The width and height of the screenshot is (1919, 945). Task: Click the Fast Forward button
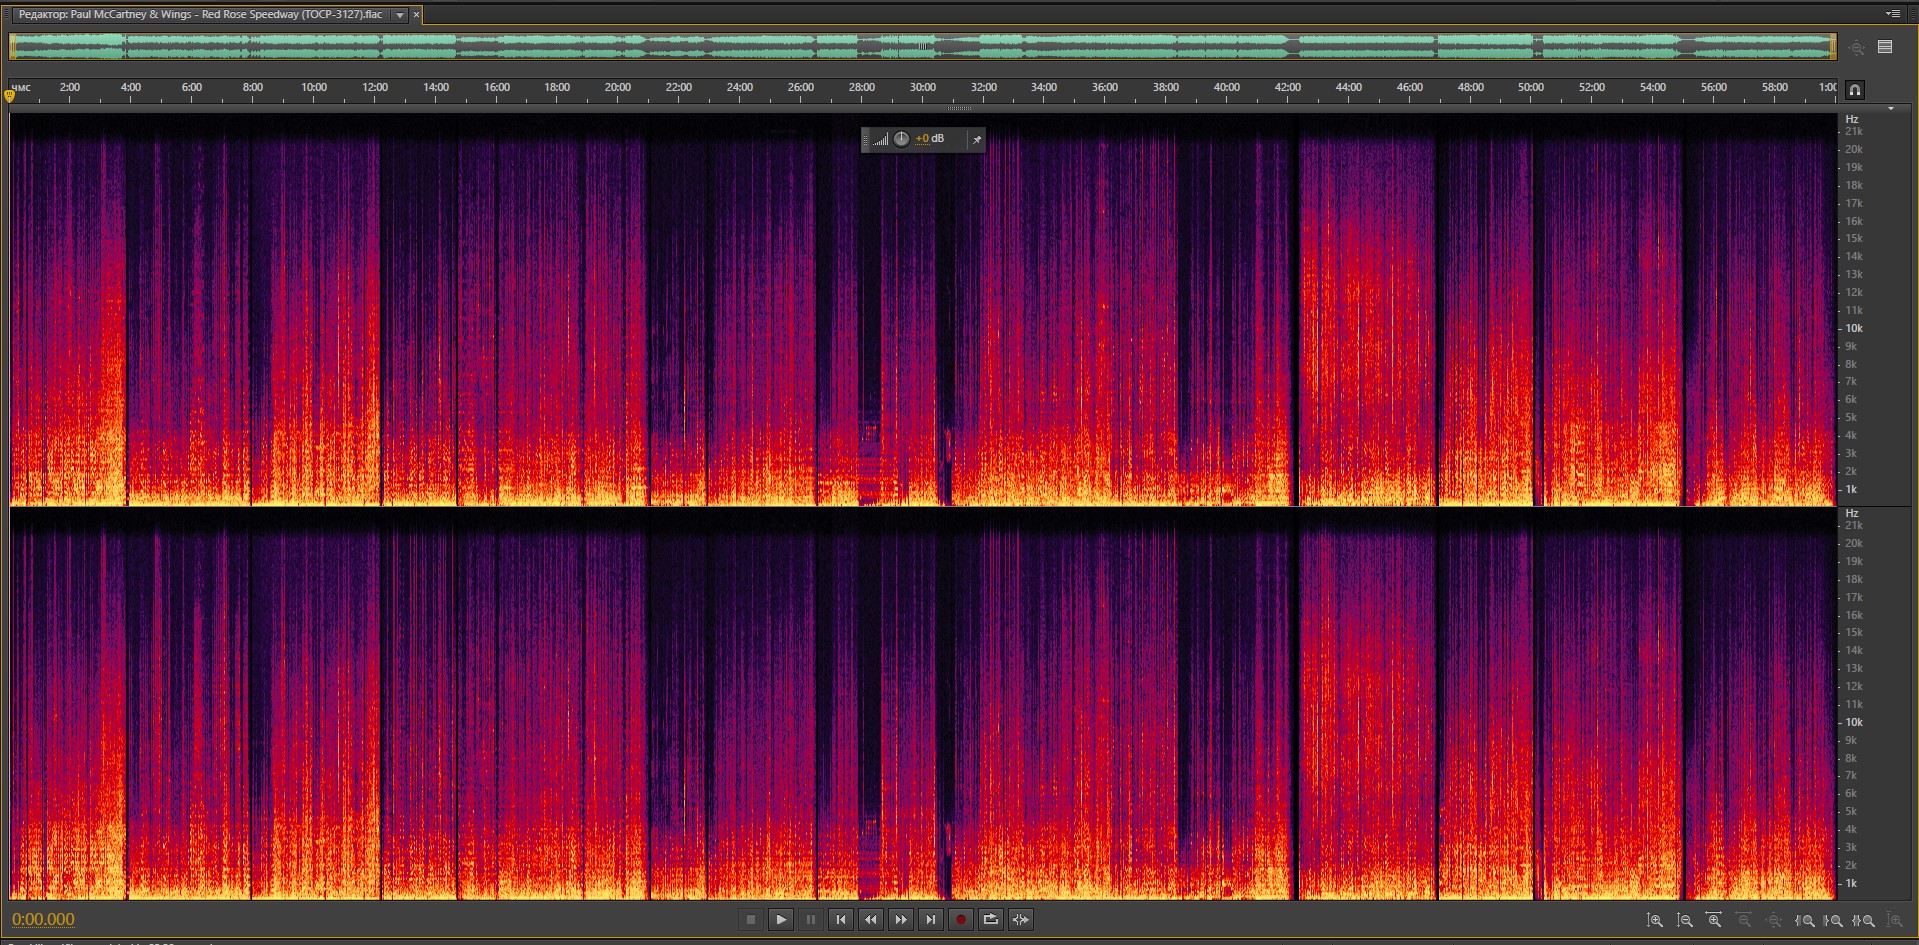pos(900,920)
